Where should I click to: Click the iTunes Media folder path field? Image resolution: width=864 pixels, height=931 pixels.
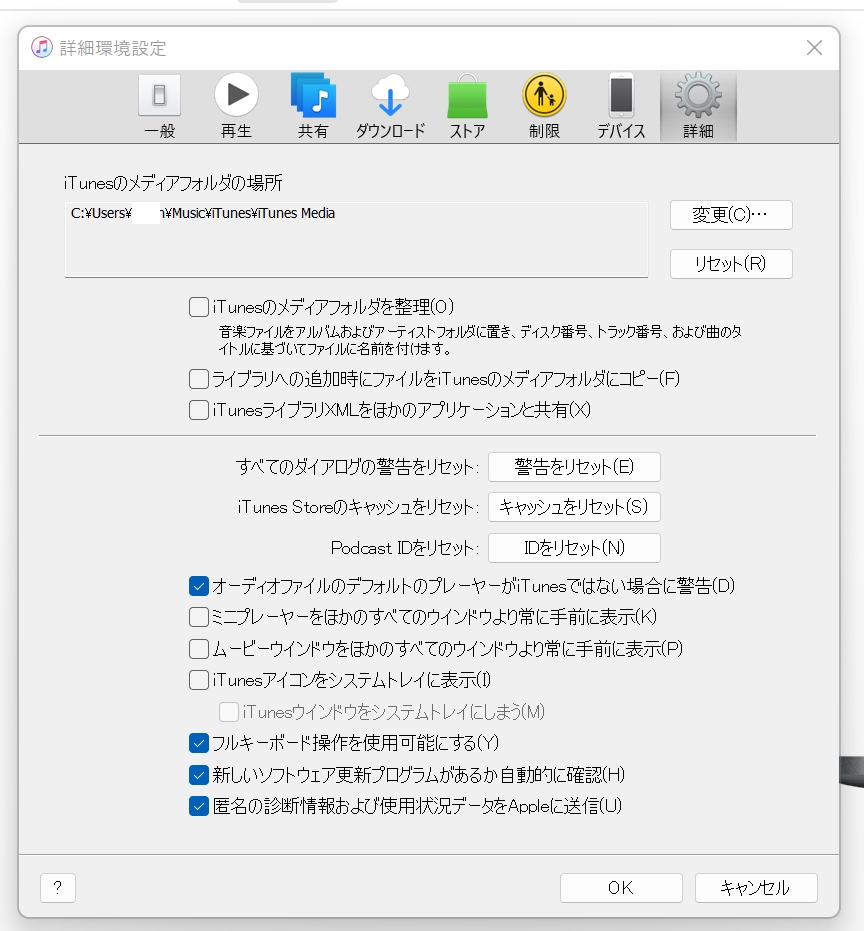tap(356, 239)
